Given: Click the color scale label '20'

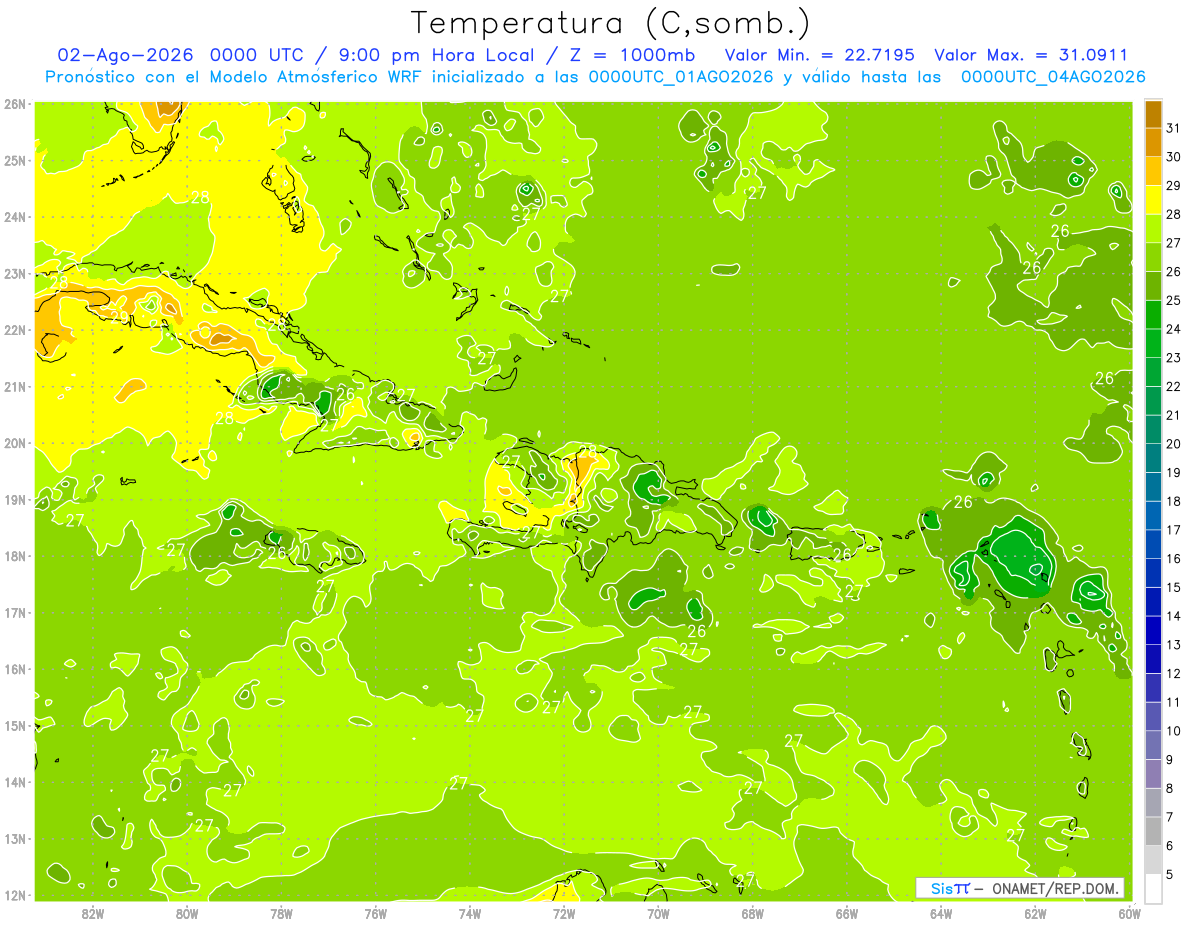Looking at the screenshot, I should point(1174,444).
